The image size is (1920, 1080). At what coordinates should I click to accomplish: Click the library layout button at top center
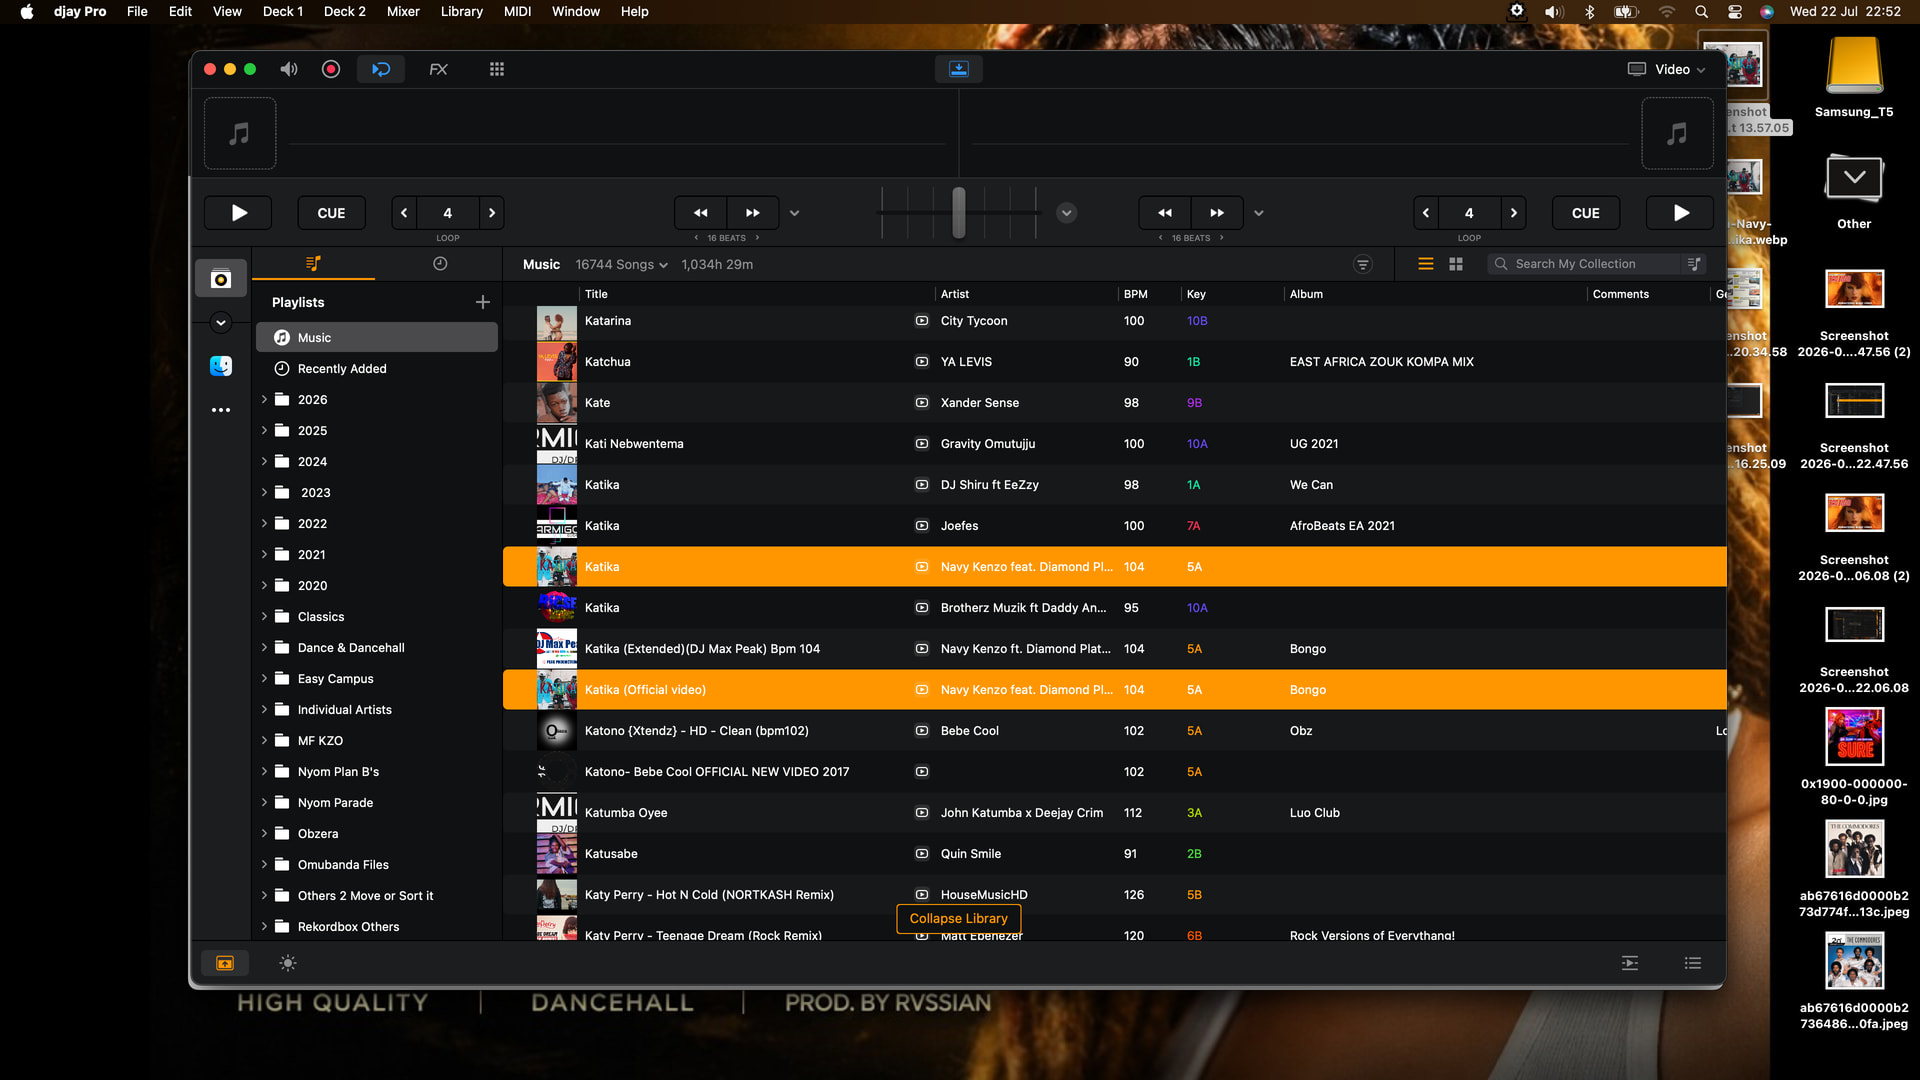[x=959, y=69]
